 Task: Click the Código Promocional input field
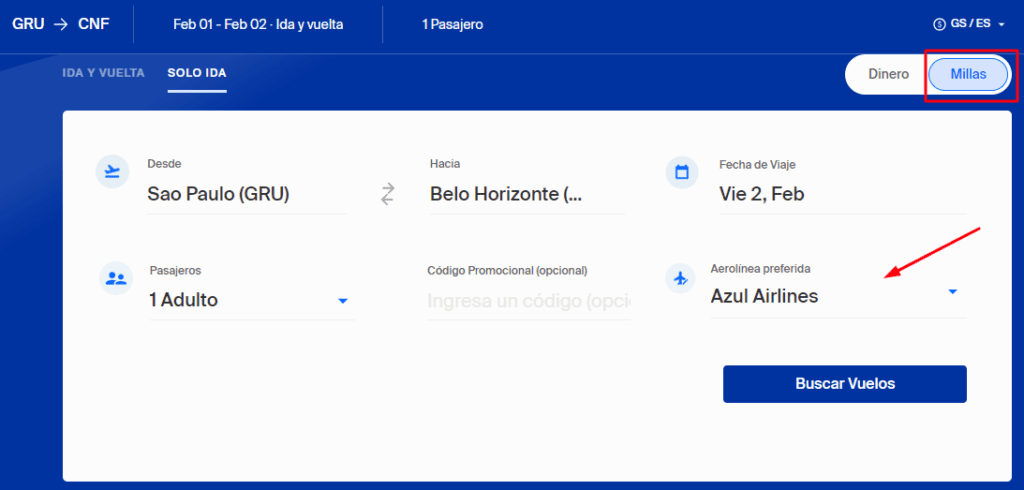528,300
